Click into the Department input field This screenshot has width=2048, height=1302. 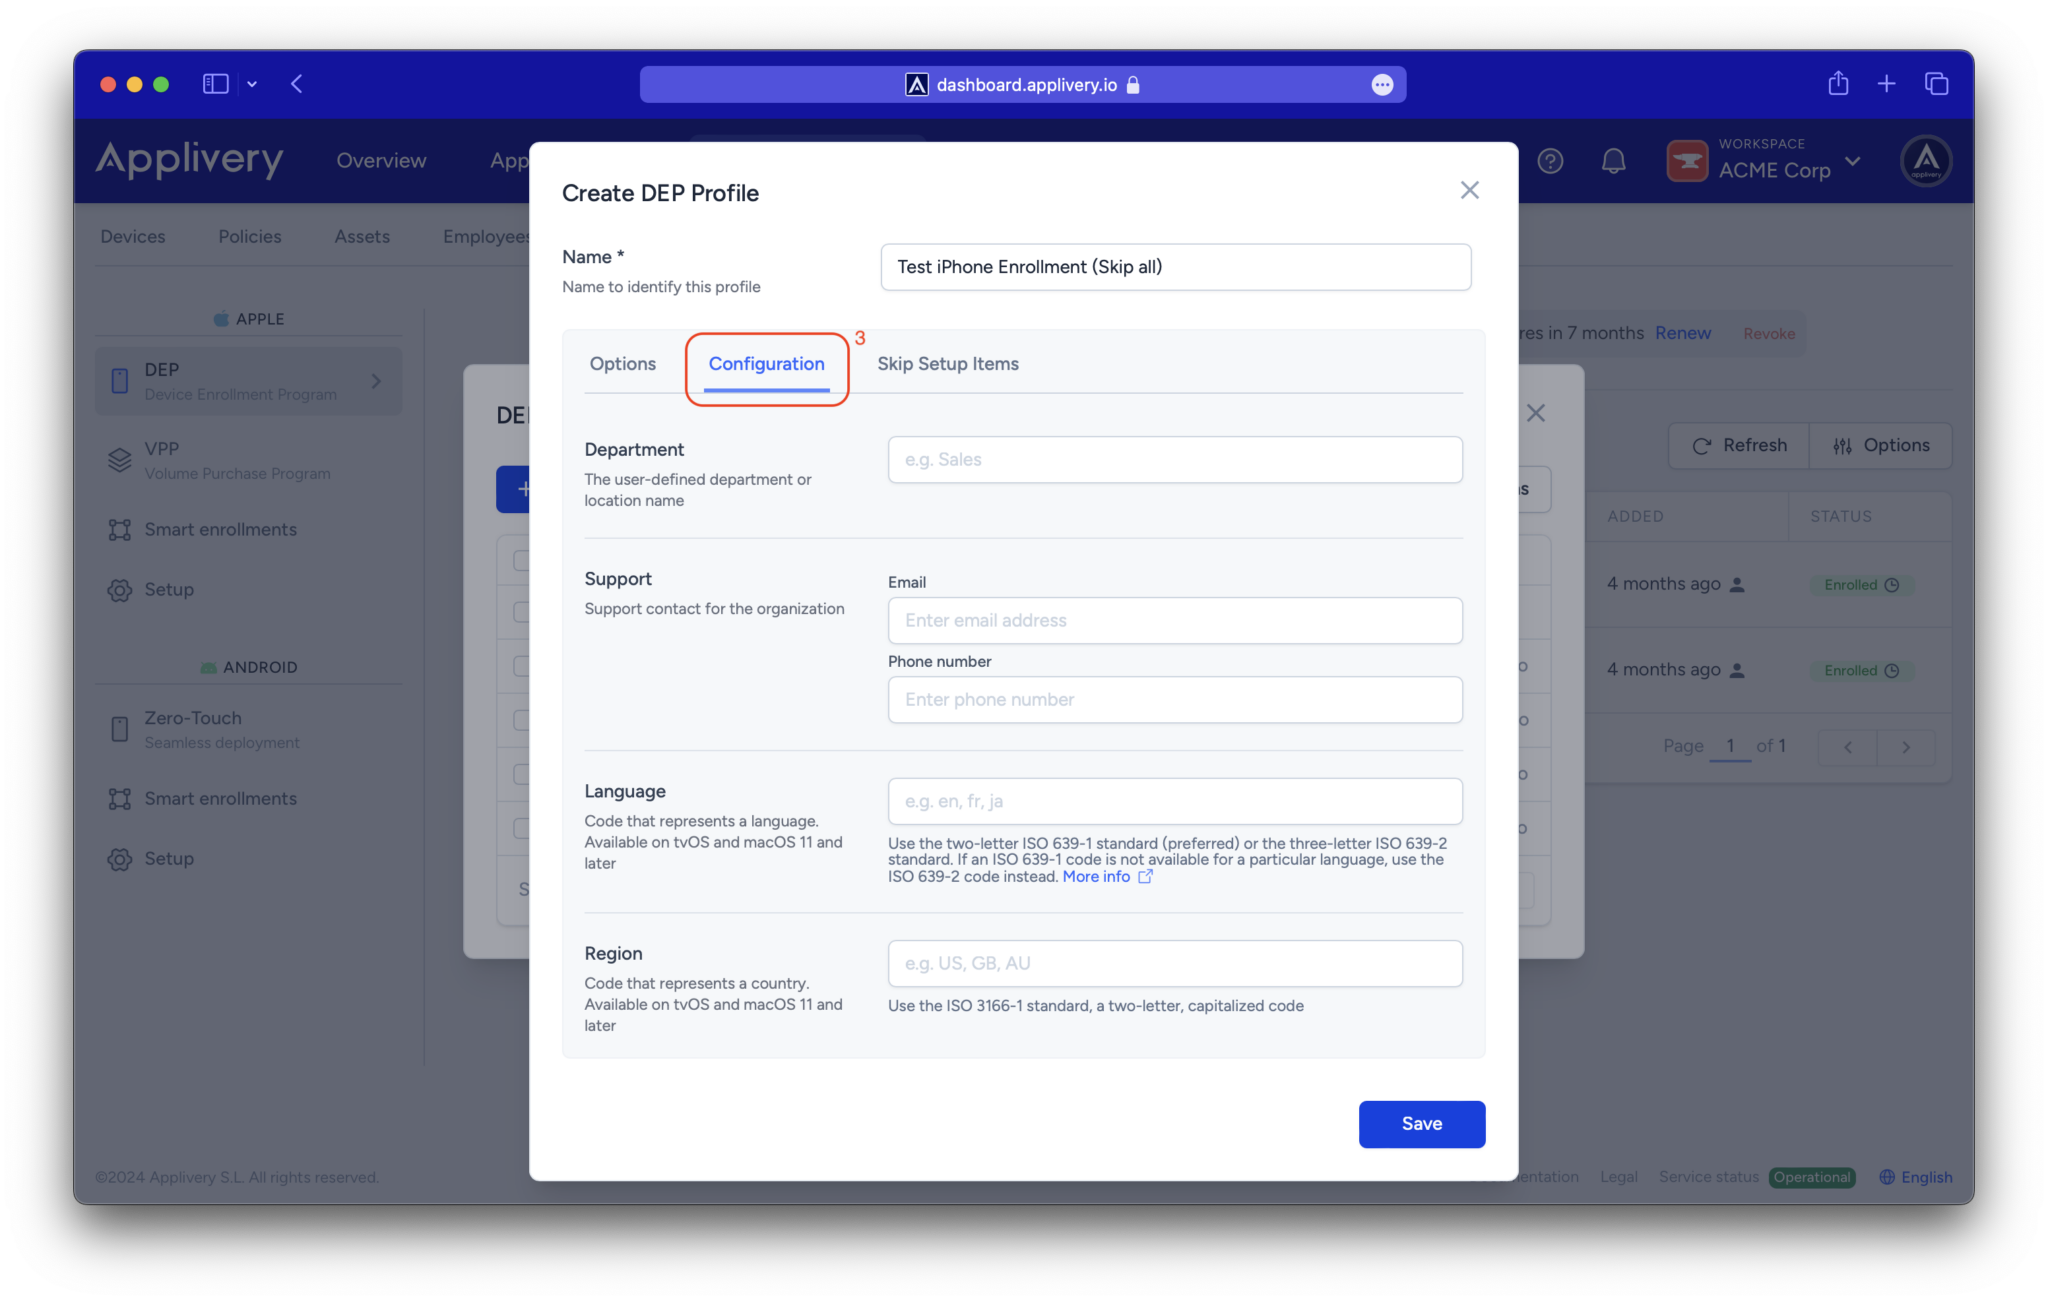tap(1174, 460)
